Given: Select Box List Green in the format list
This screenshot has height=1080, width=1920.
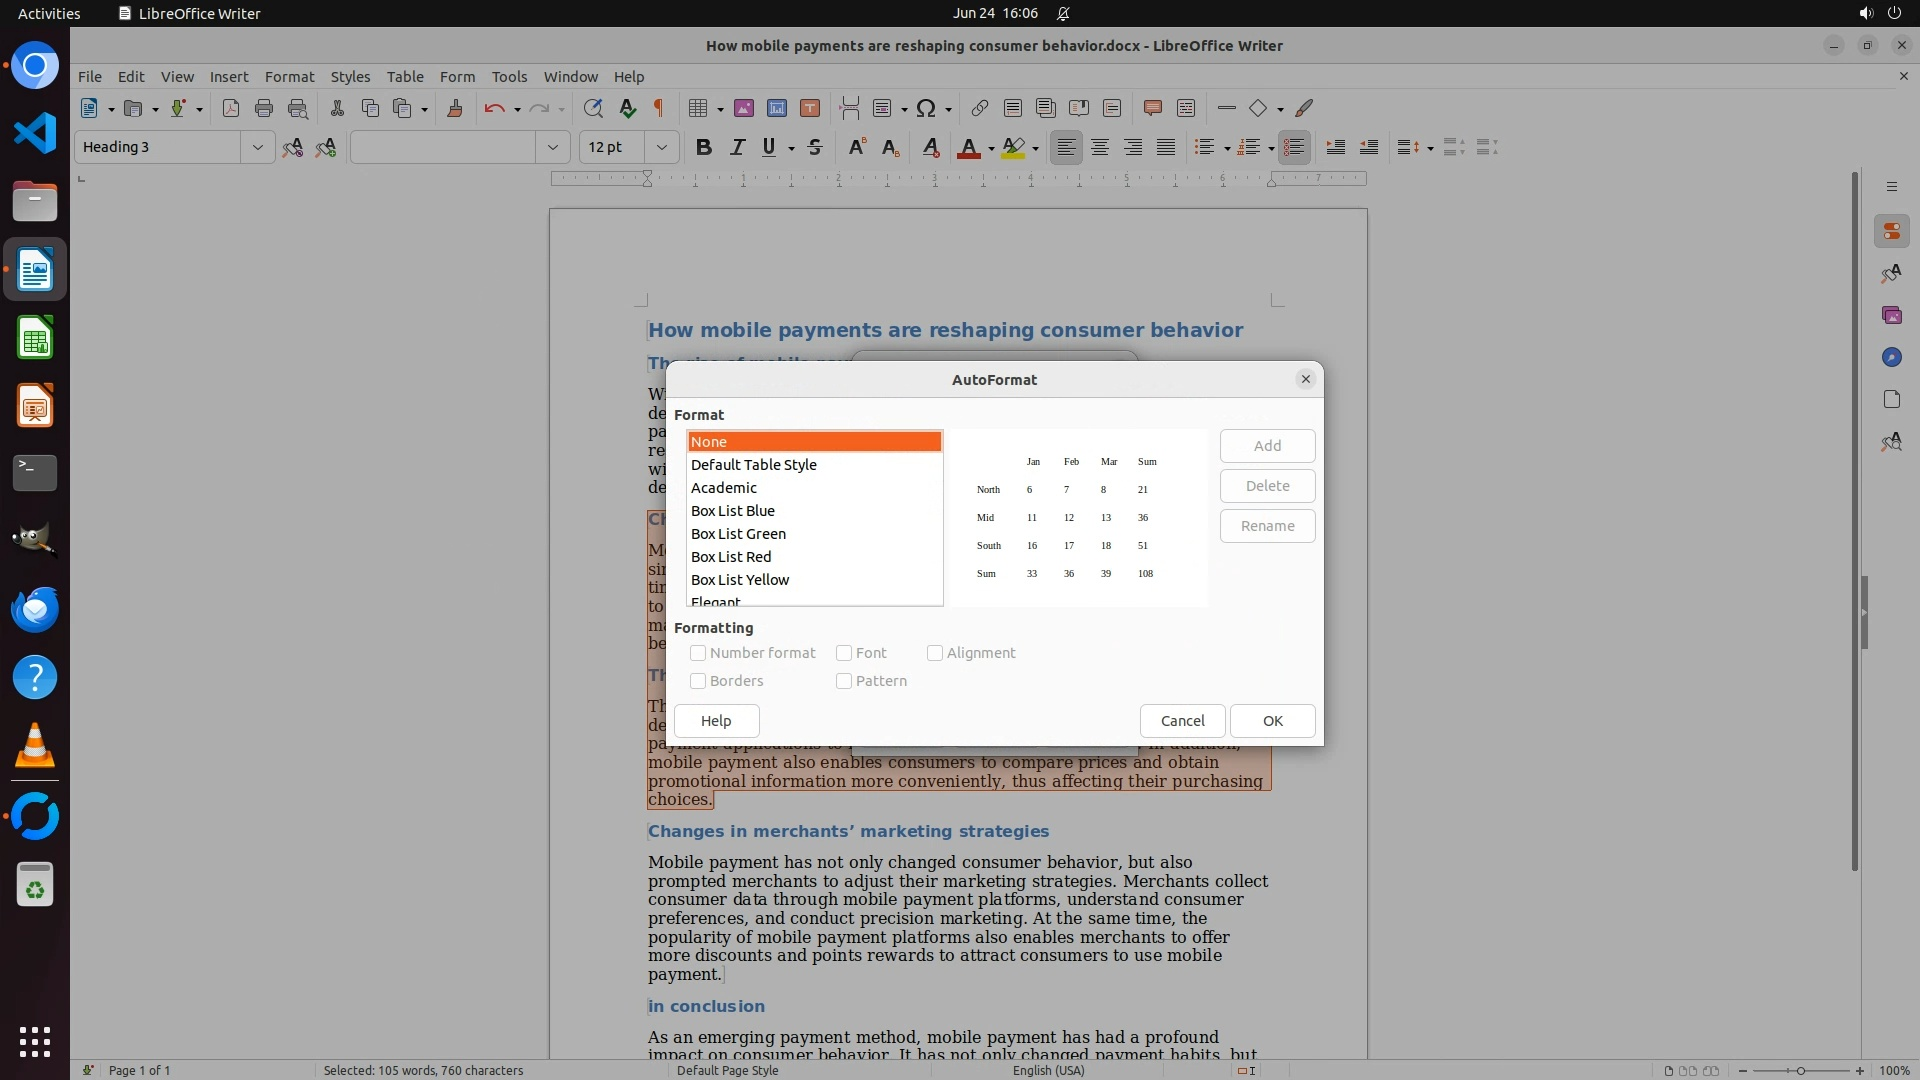Looking at the screenshot, I should (x=738, y=534).
